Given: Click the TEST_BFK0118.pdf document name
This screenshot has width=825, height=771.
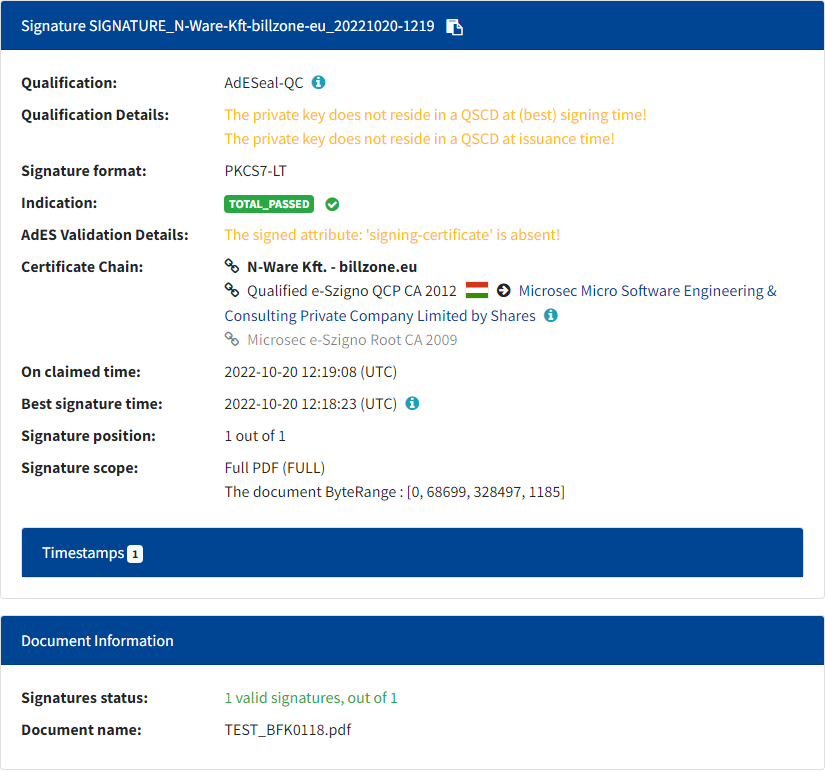Looking at the screenshot, I should (x=288, y=730).
